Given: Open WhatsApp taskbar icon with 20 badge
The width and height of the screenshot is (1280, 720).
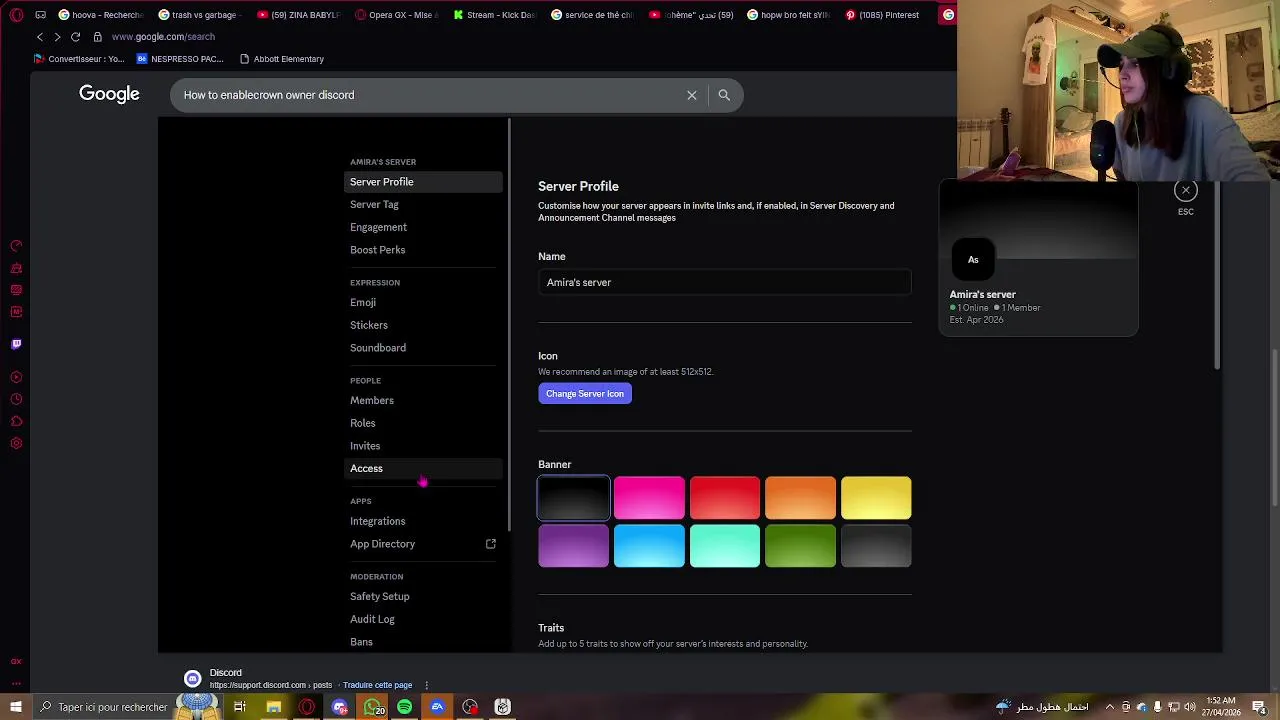Looking at the screenshot, I should (372, 707).
